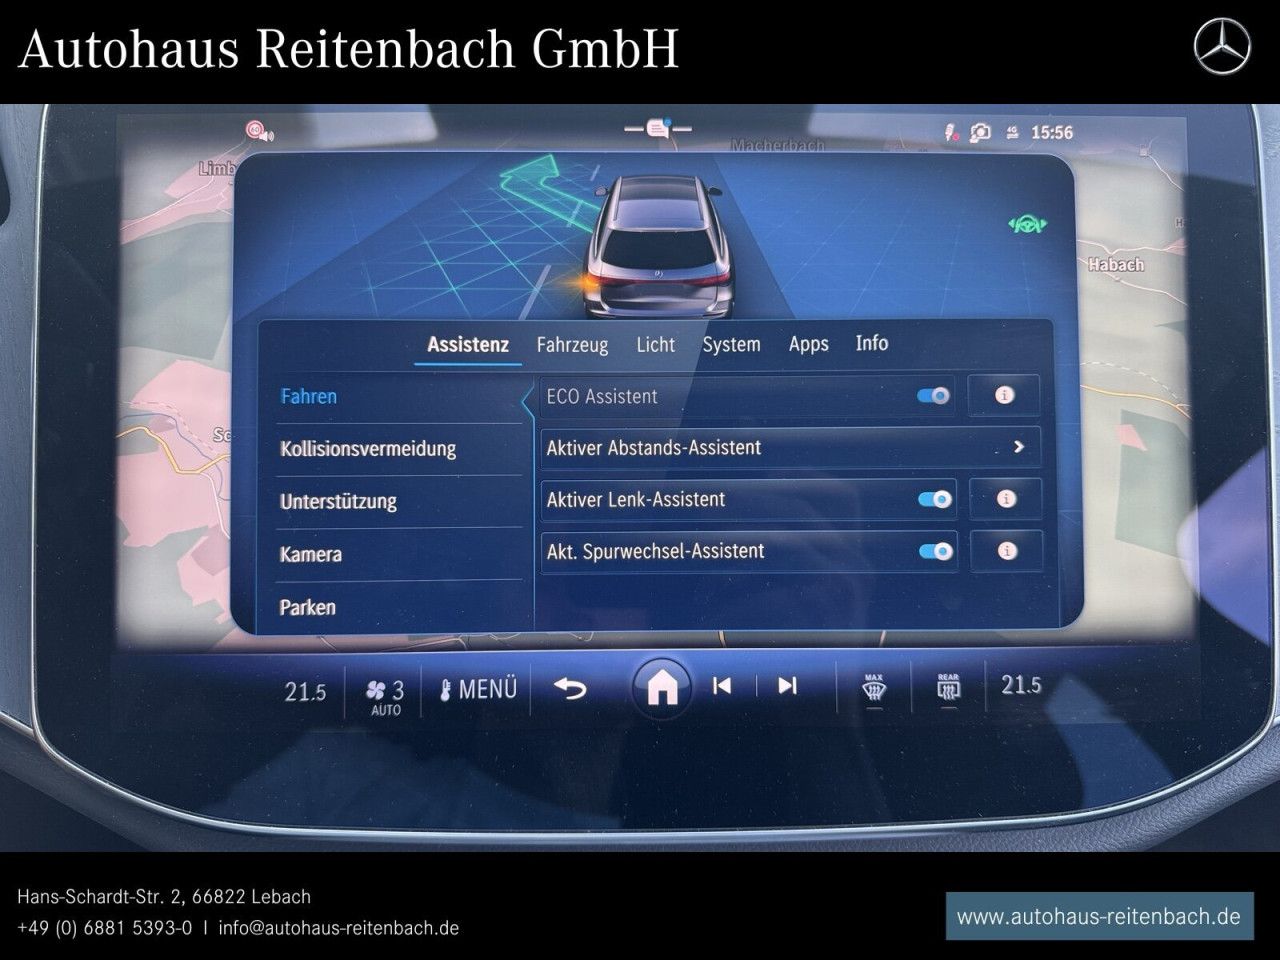Turn off Akt. Spurwechsel-Assistent switch
Viewport: 1280px width, 960px height.
click(936, 551)
